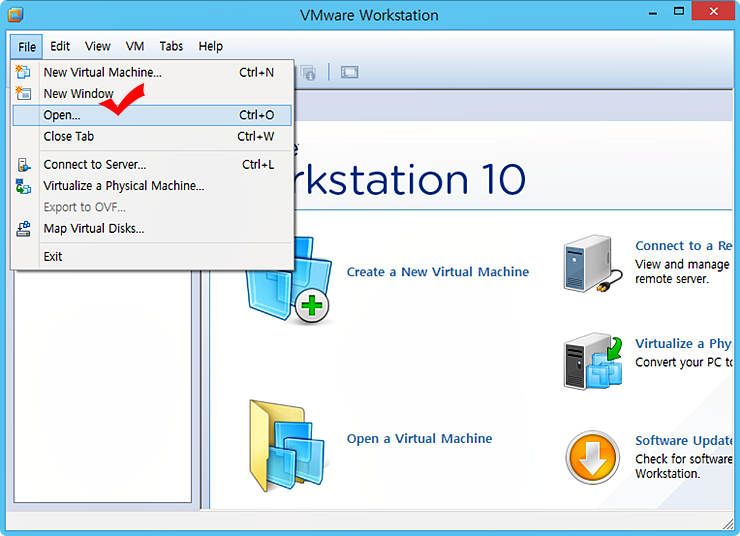740x536 pixels.
Task: Choose Exit from the File menu
Action: (x=53, y=256)
